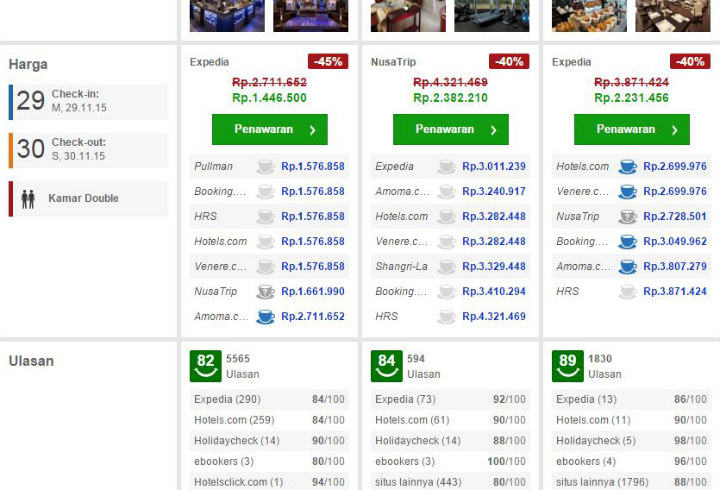Open third hotel's dining room thumbnail
Image resolution: width=720 pixels, height=490 pixels.
tap(673, 16)
